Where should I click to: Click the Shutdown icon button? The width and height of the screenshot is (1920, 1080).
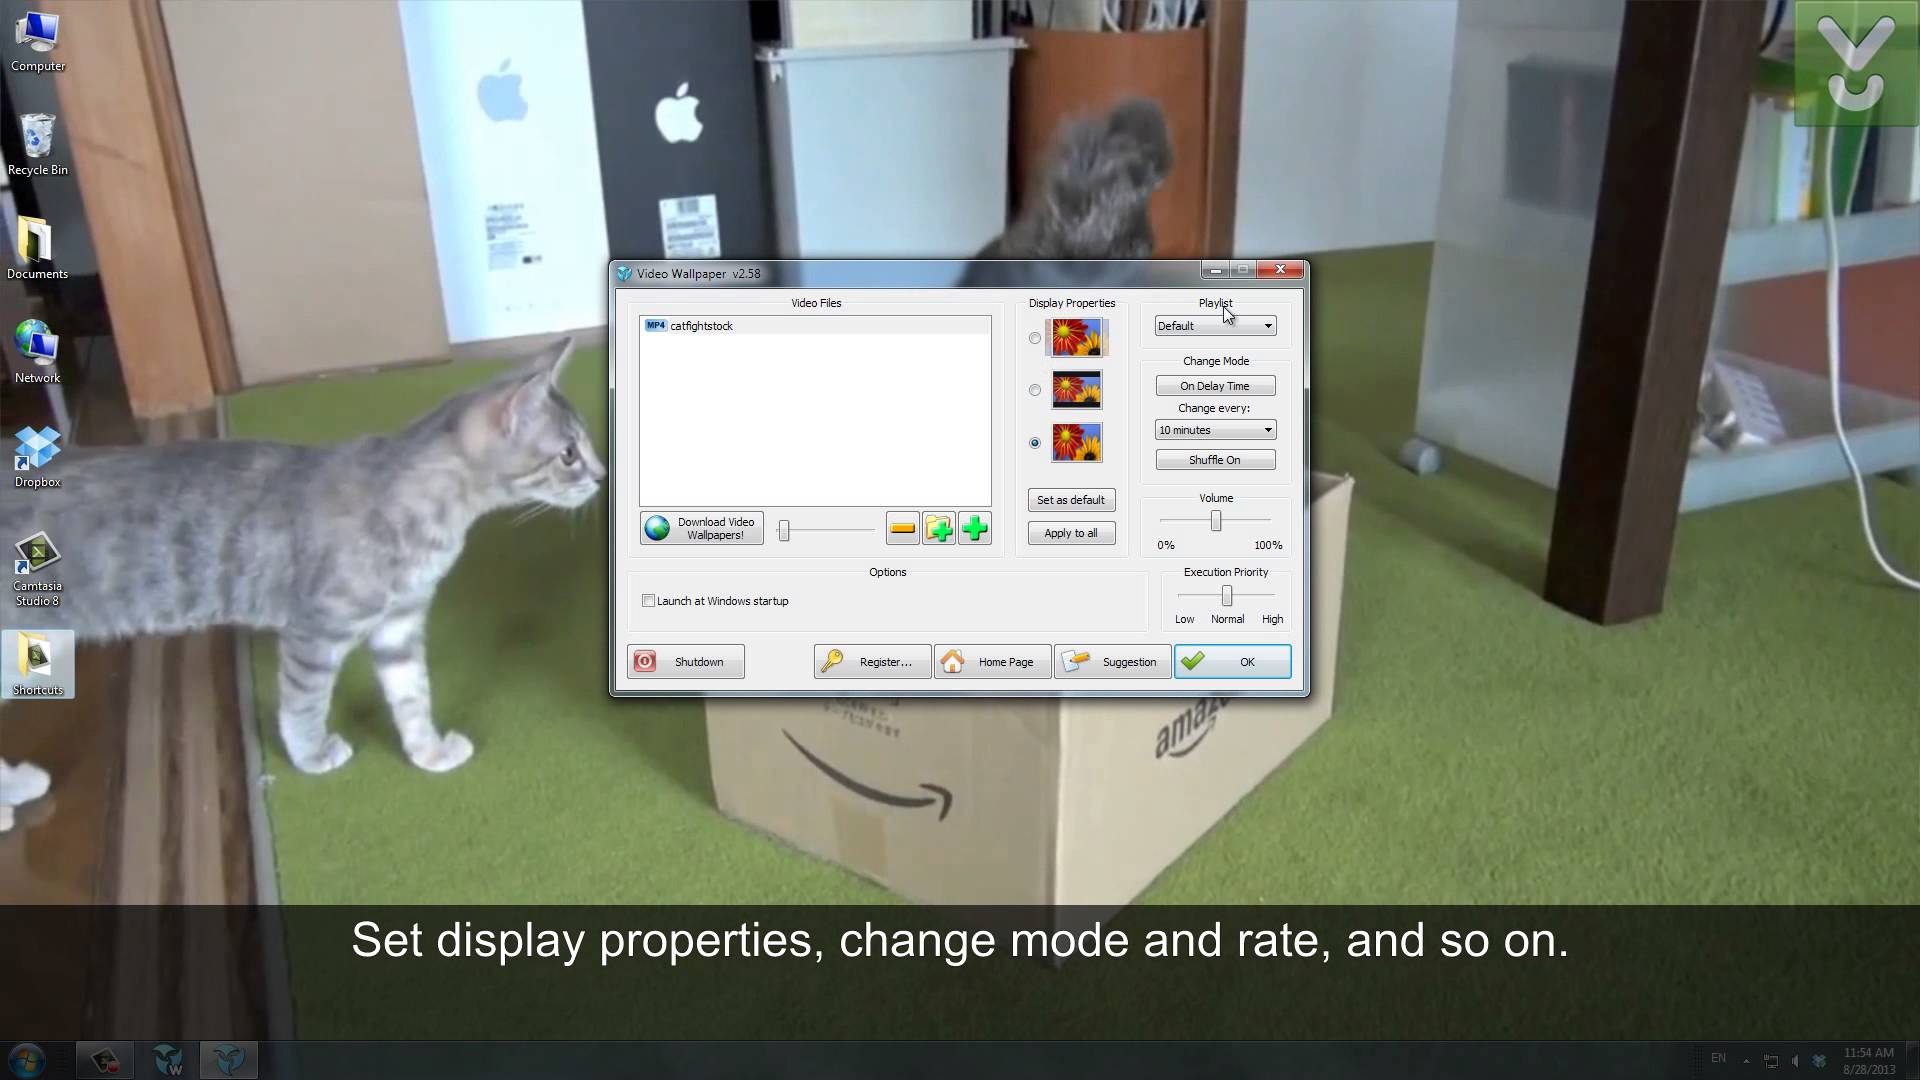tap(684, 662)
